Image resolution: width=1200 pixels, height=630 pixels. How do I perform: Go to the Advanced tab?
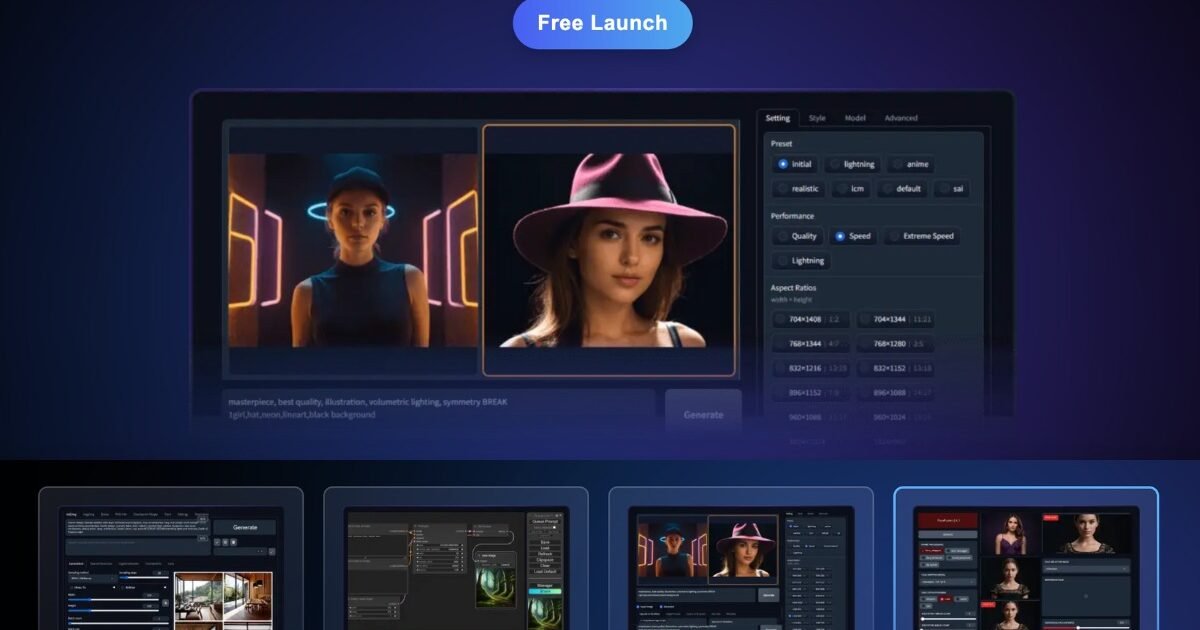click(x=900, y=118)
